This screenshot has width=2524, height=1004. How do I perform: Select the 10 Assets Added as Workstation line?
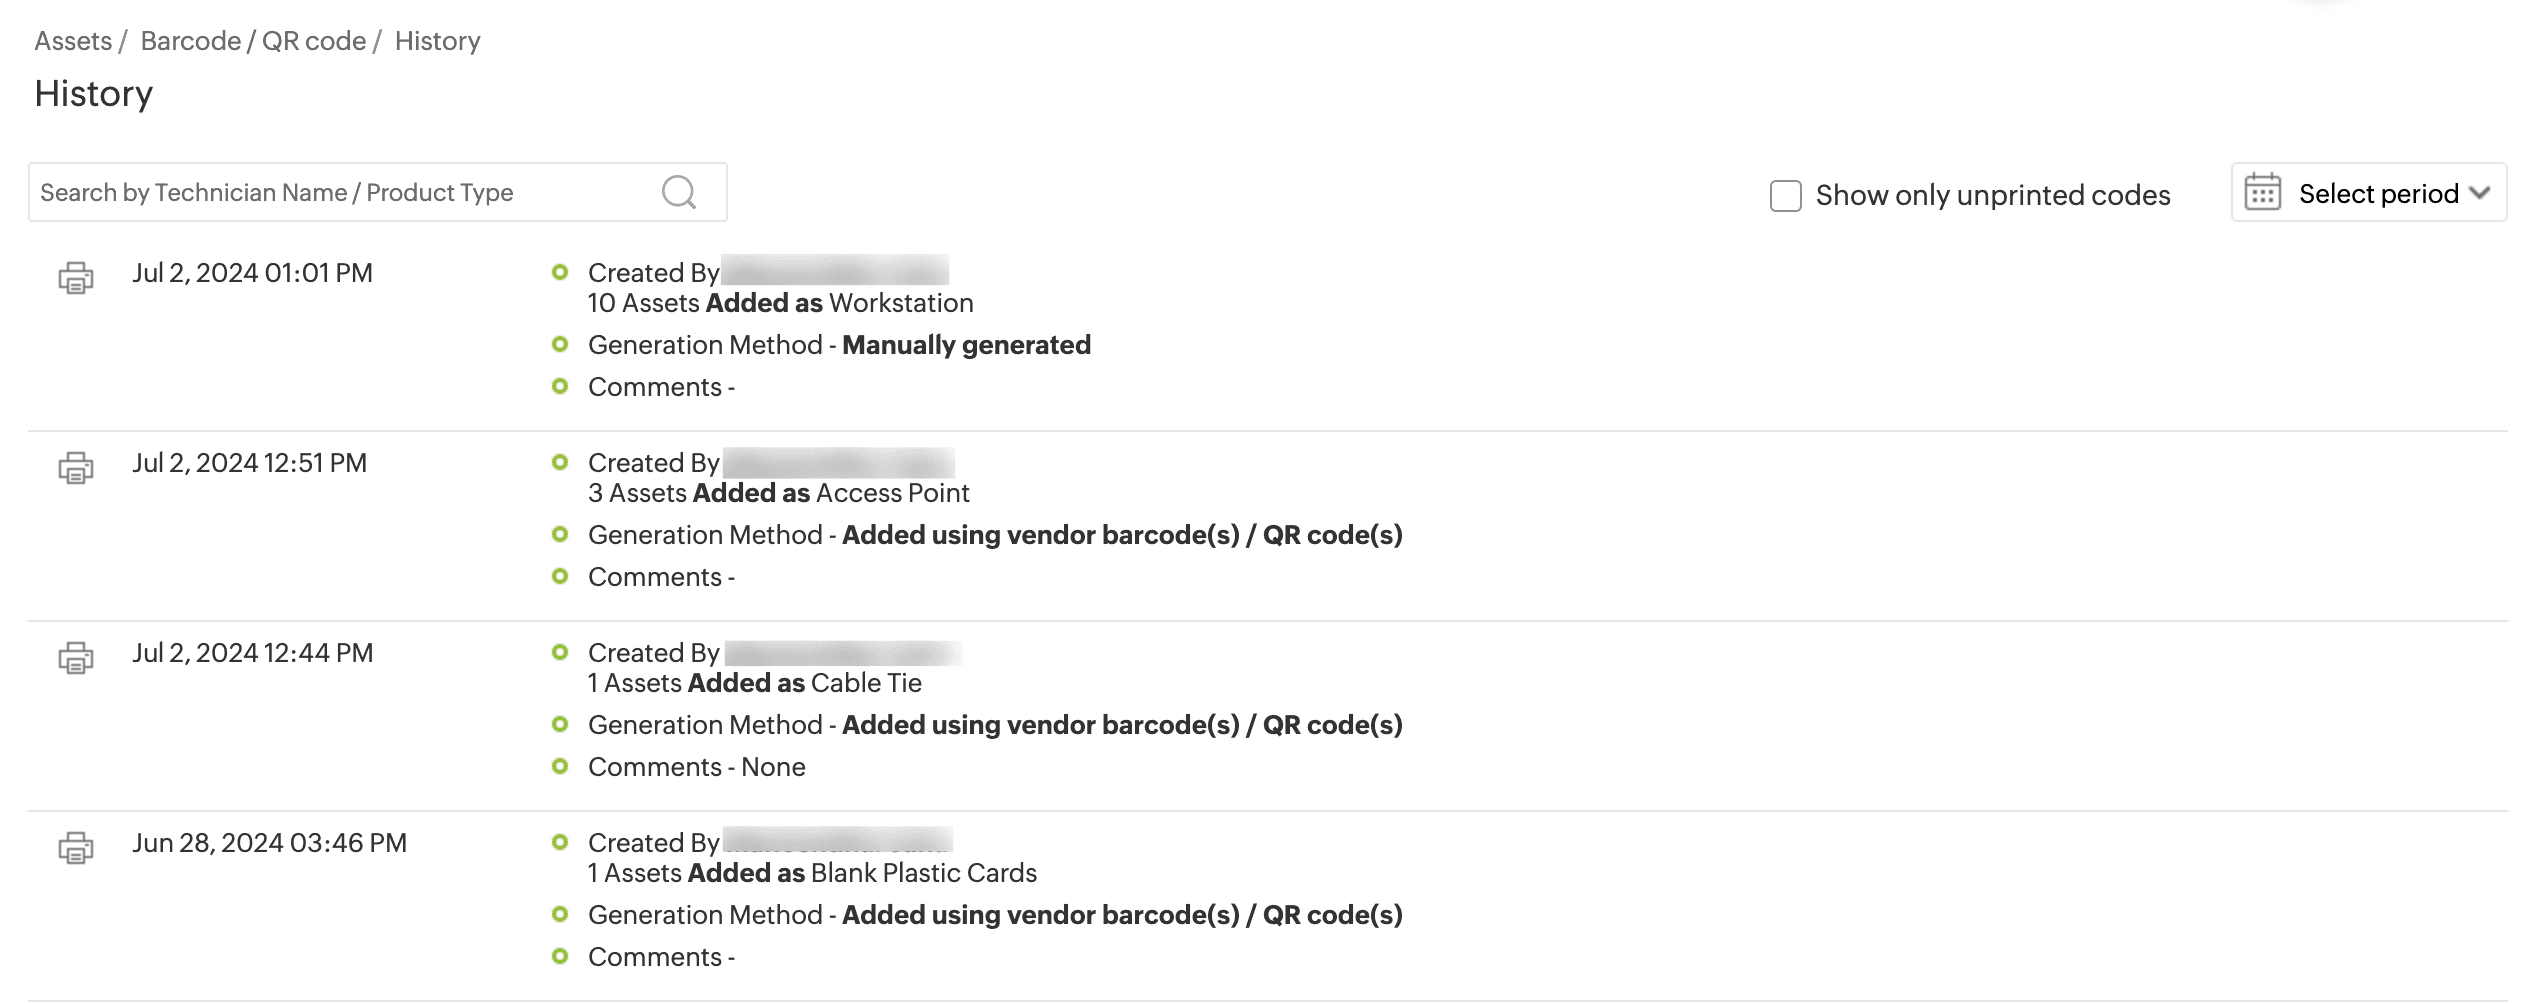[x=780, y=303]
